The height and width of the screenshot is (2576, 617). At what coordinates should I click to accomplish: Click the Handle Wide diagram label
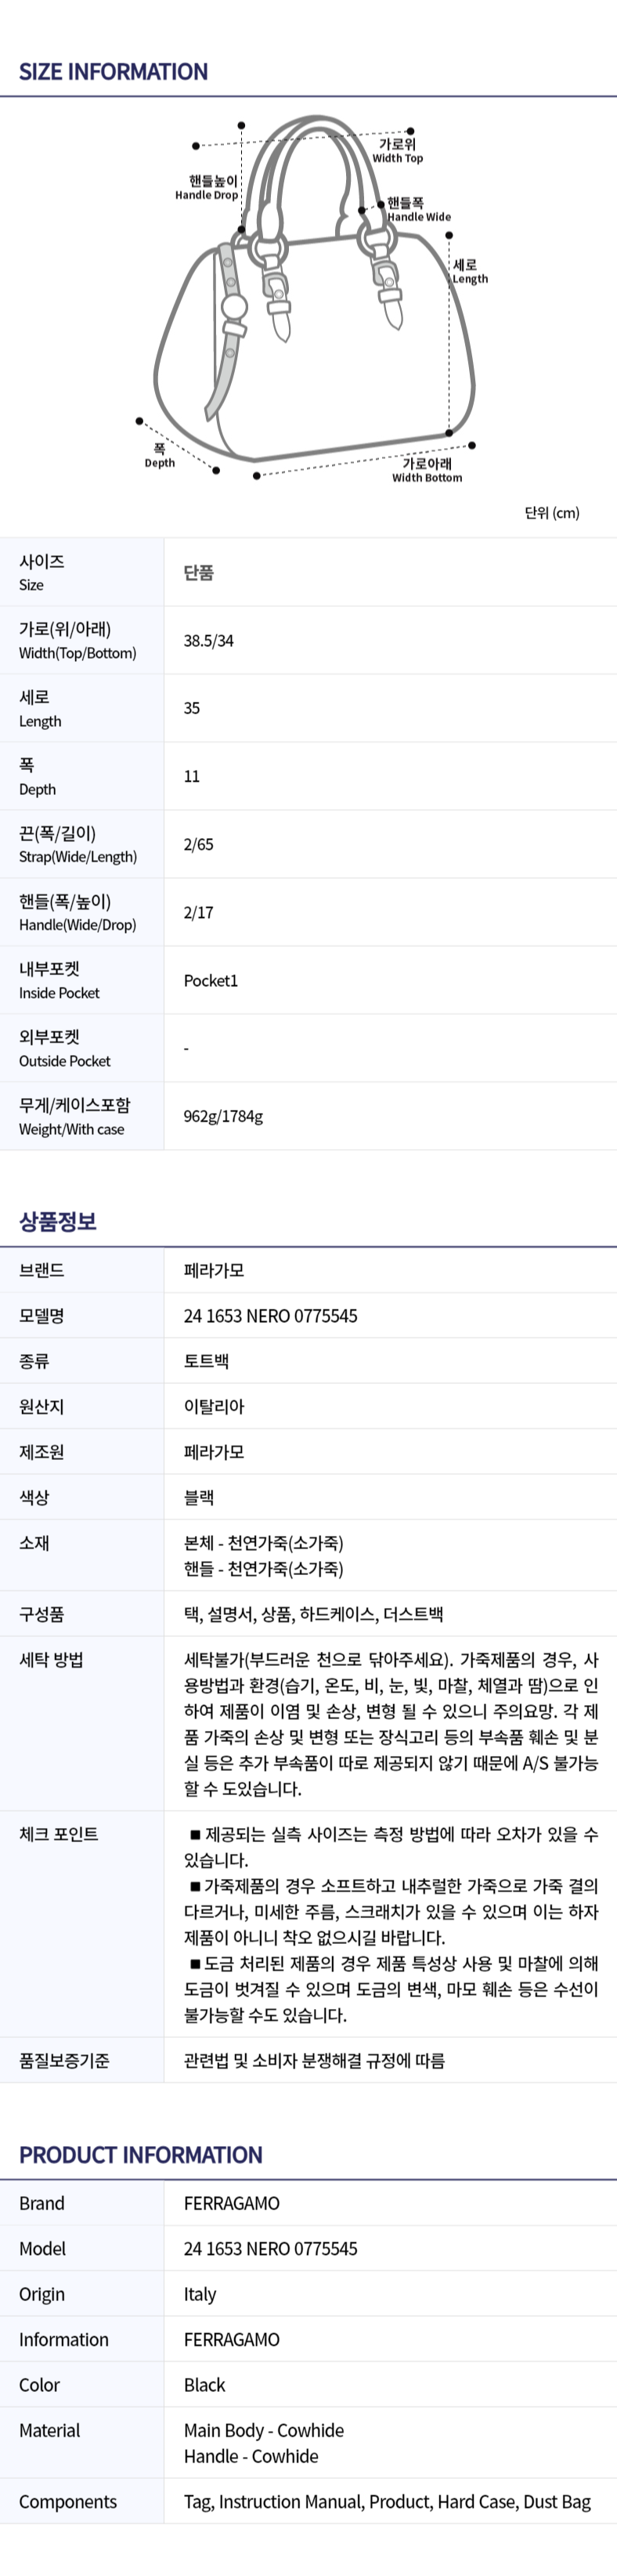click(418, 210)
